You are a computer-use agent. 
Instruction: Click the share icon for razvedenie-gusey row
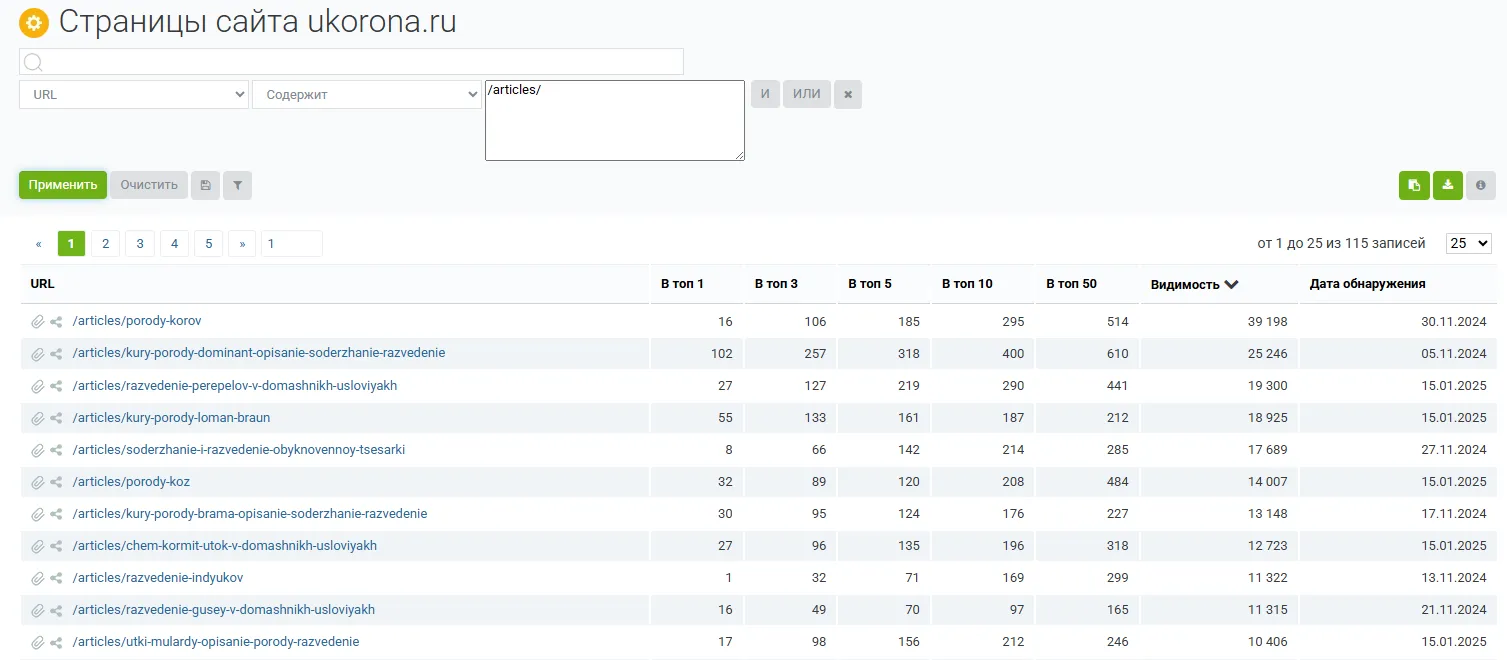click(x=57, y=610)
